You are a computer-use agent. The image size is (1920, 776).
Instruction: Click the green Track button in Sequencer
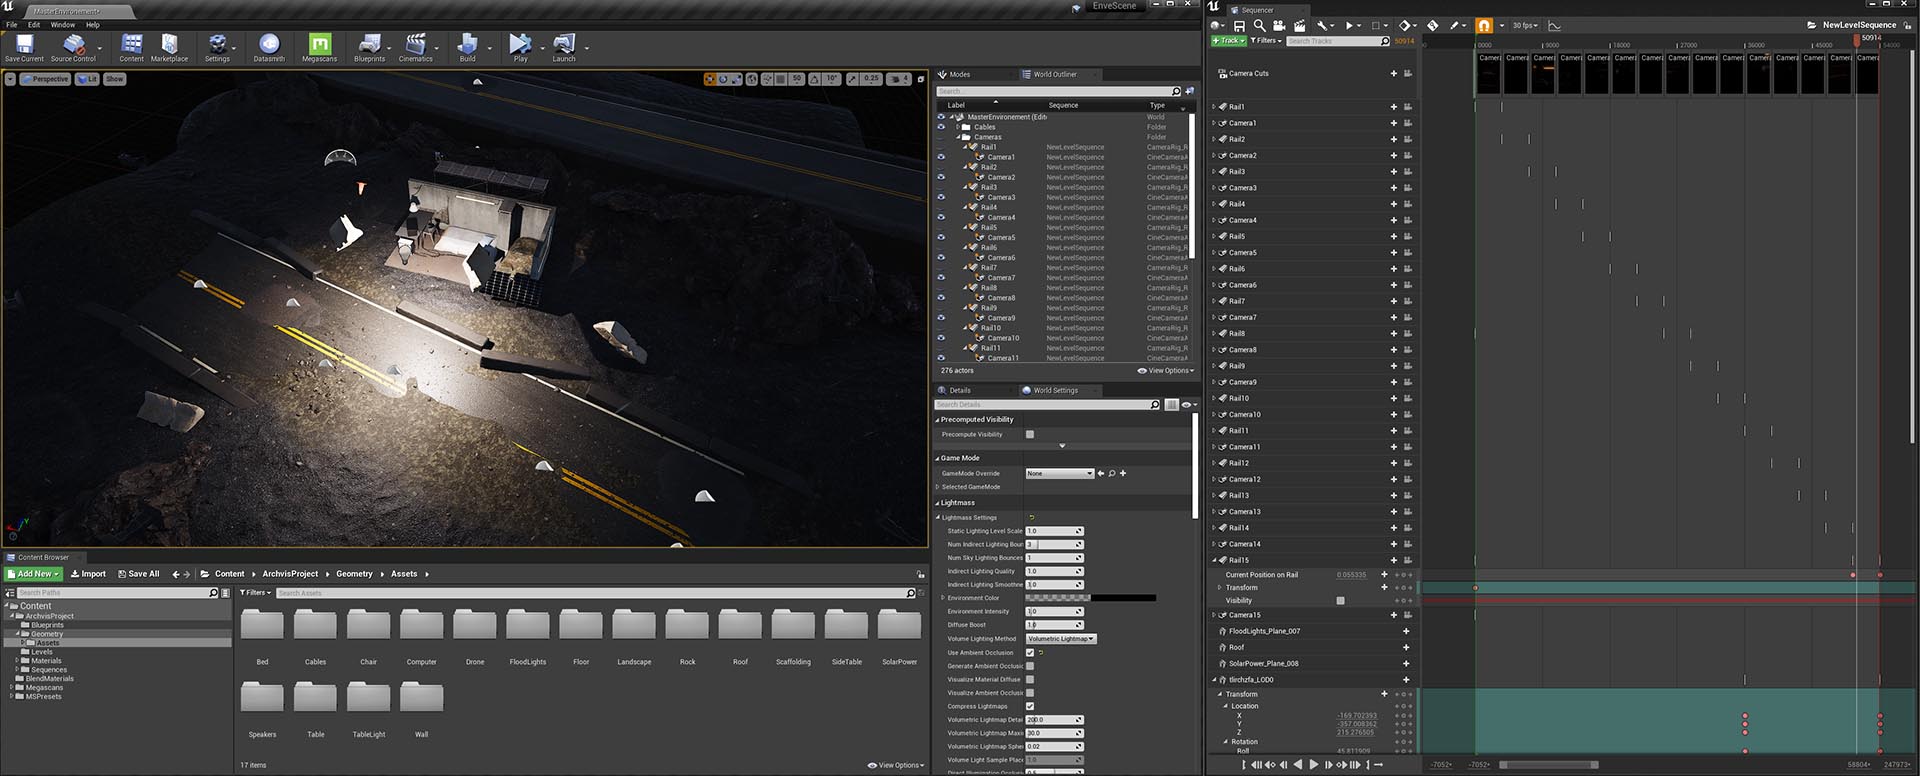(x=1227, y=41)
